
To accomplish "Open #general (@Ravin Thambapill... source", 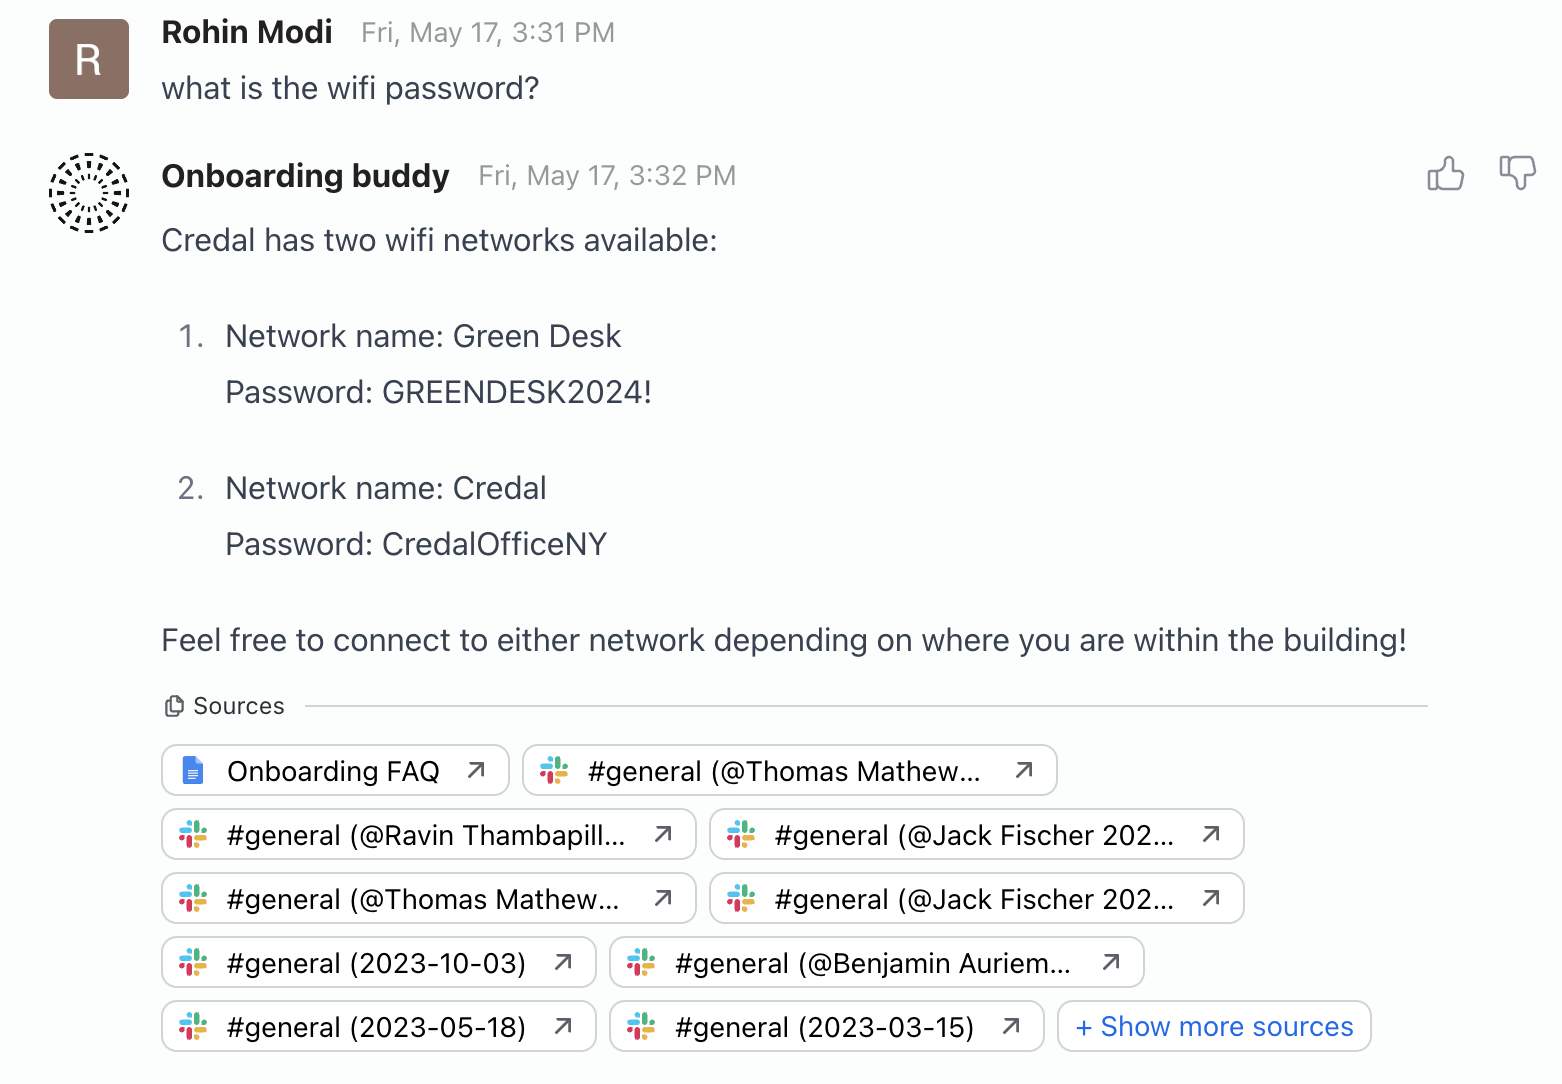I will pos(426,835).
